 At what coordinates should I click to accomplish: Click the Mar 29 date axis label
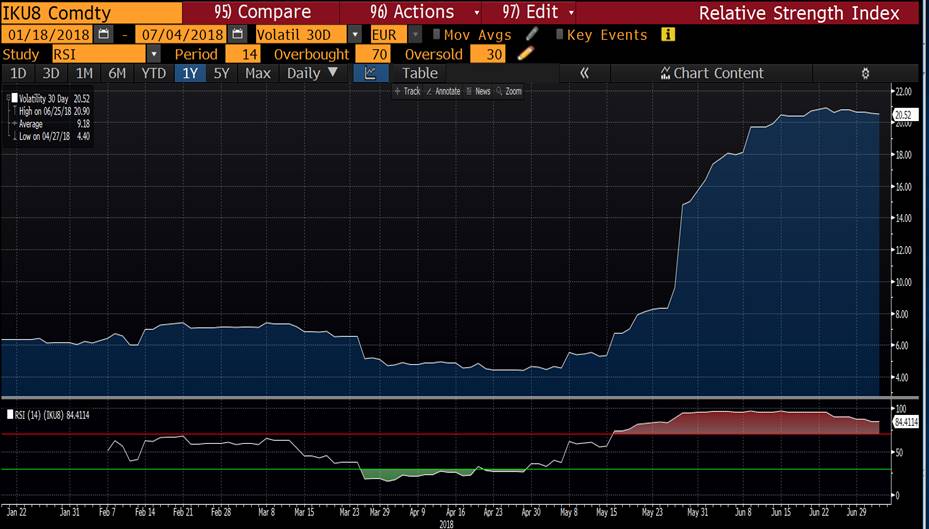[379, 512]
